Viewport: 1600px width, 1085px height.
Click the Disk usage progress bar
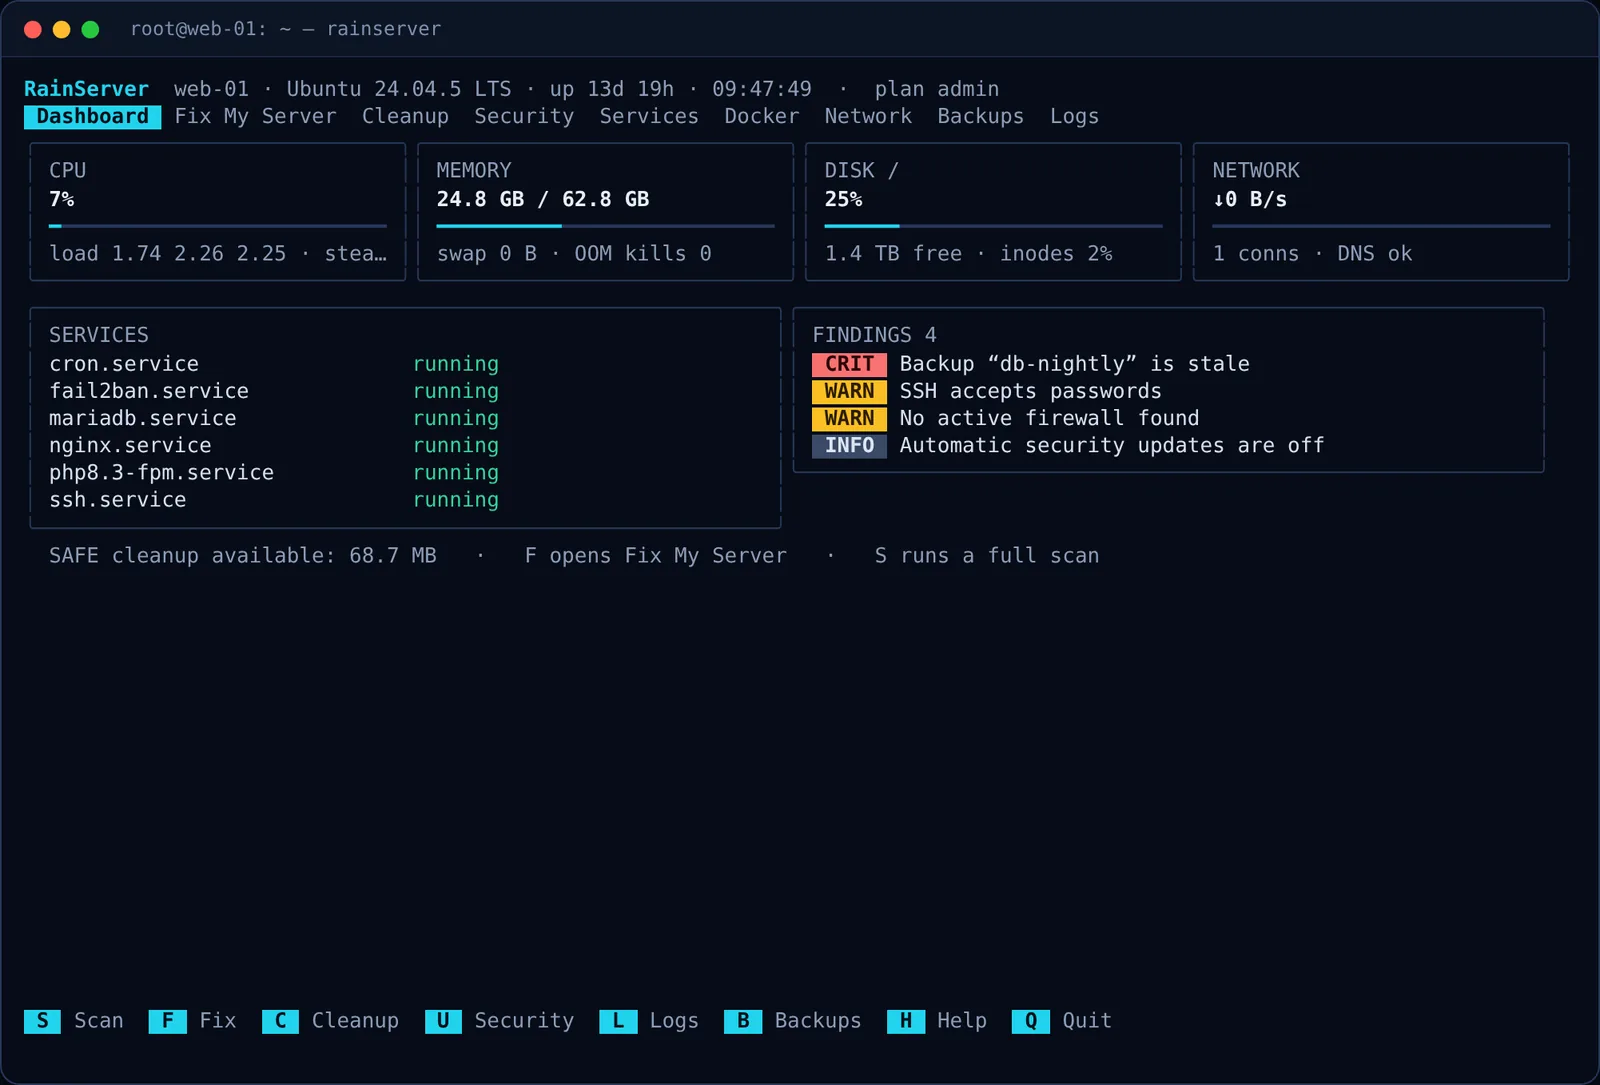click(x=993, y=226)
